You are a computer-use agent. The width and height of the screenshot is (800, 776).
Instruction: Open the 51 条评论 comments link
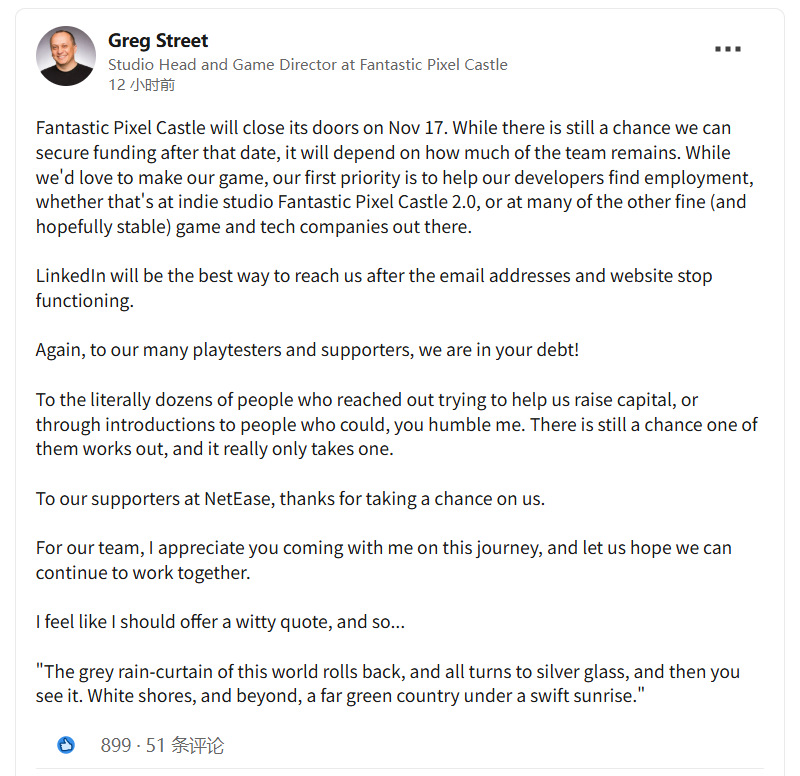pos(184,745)
